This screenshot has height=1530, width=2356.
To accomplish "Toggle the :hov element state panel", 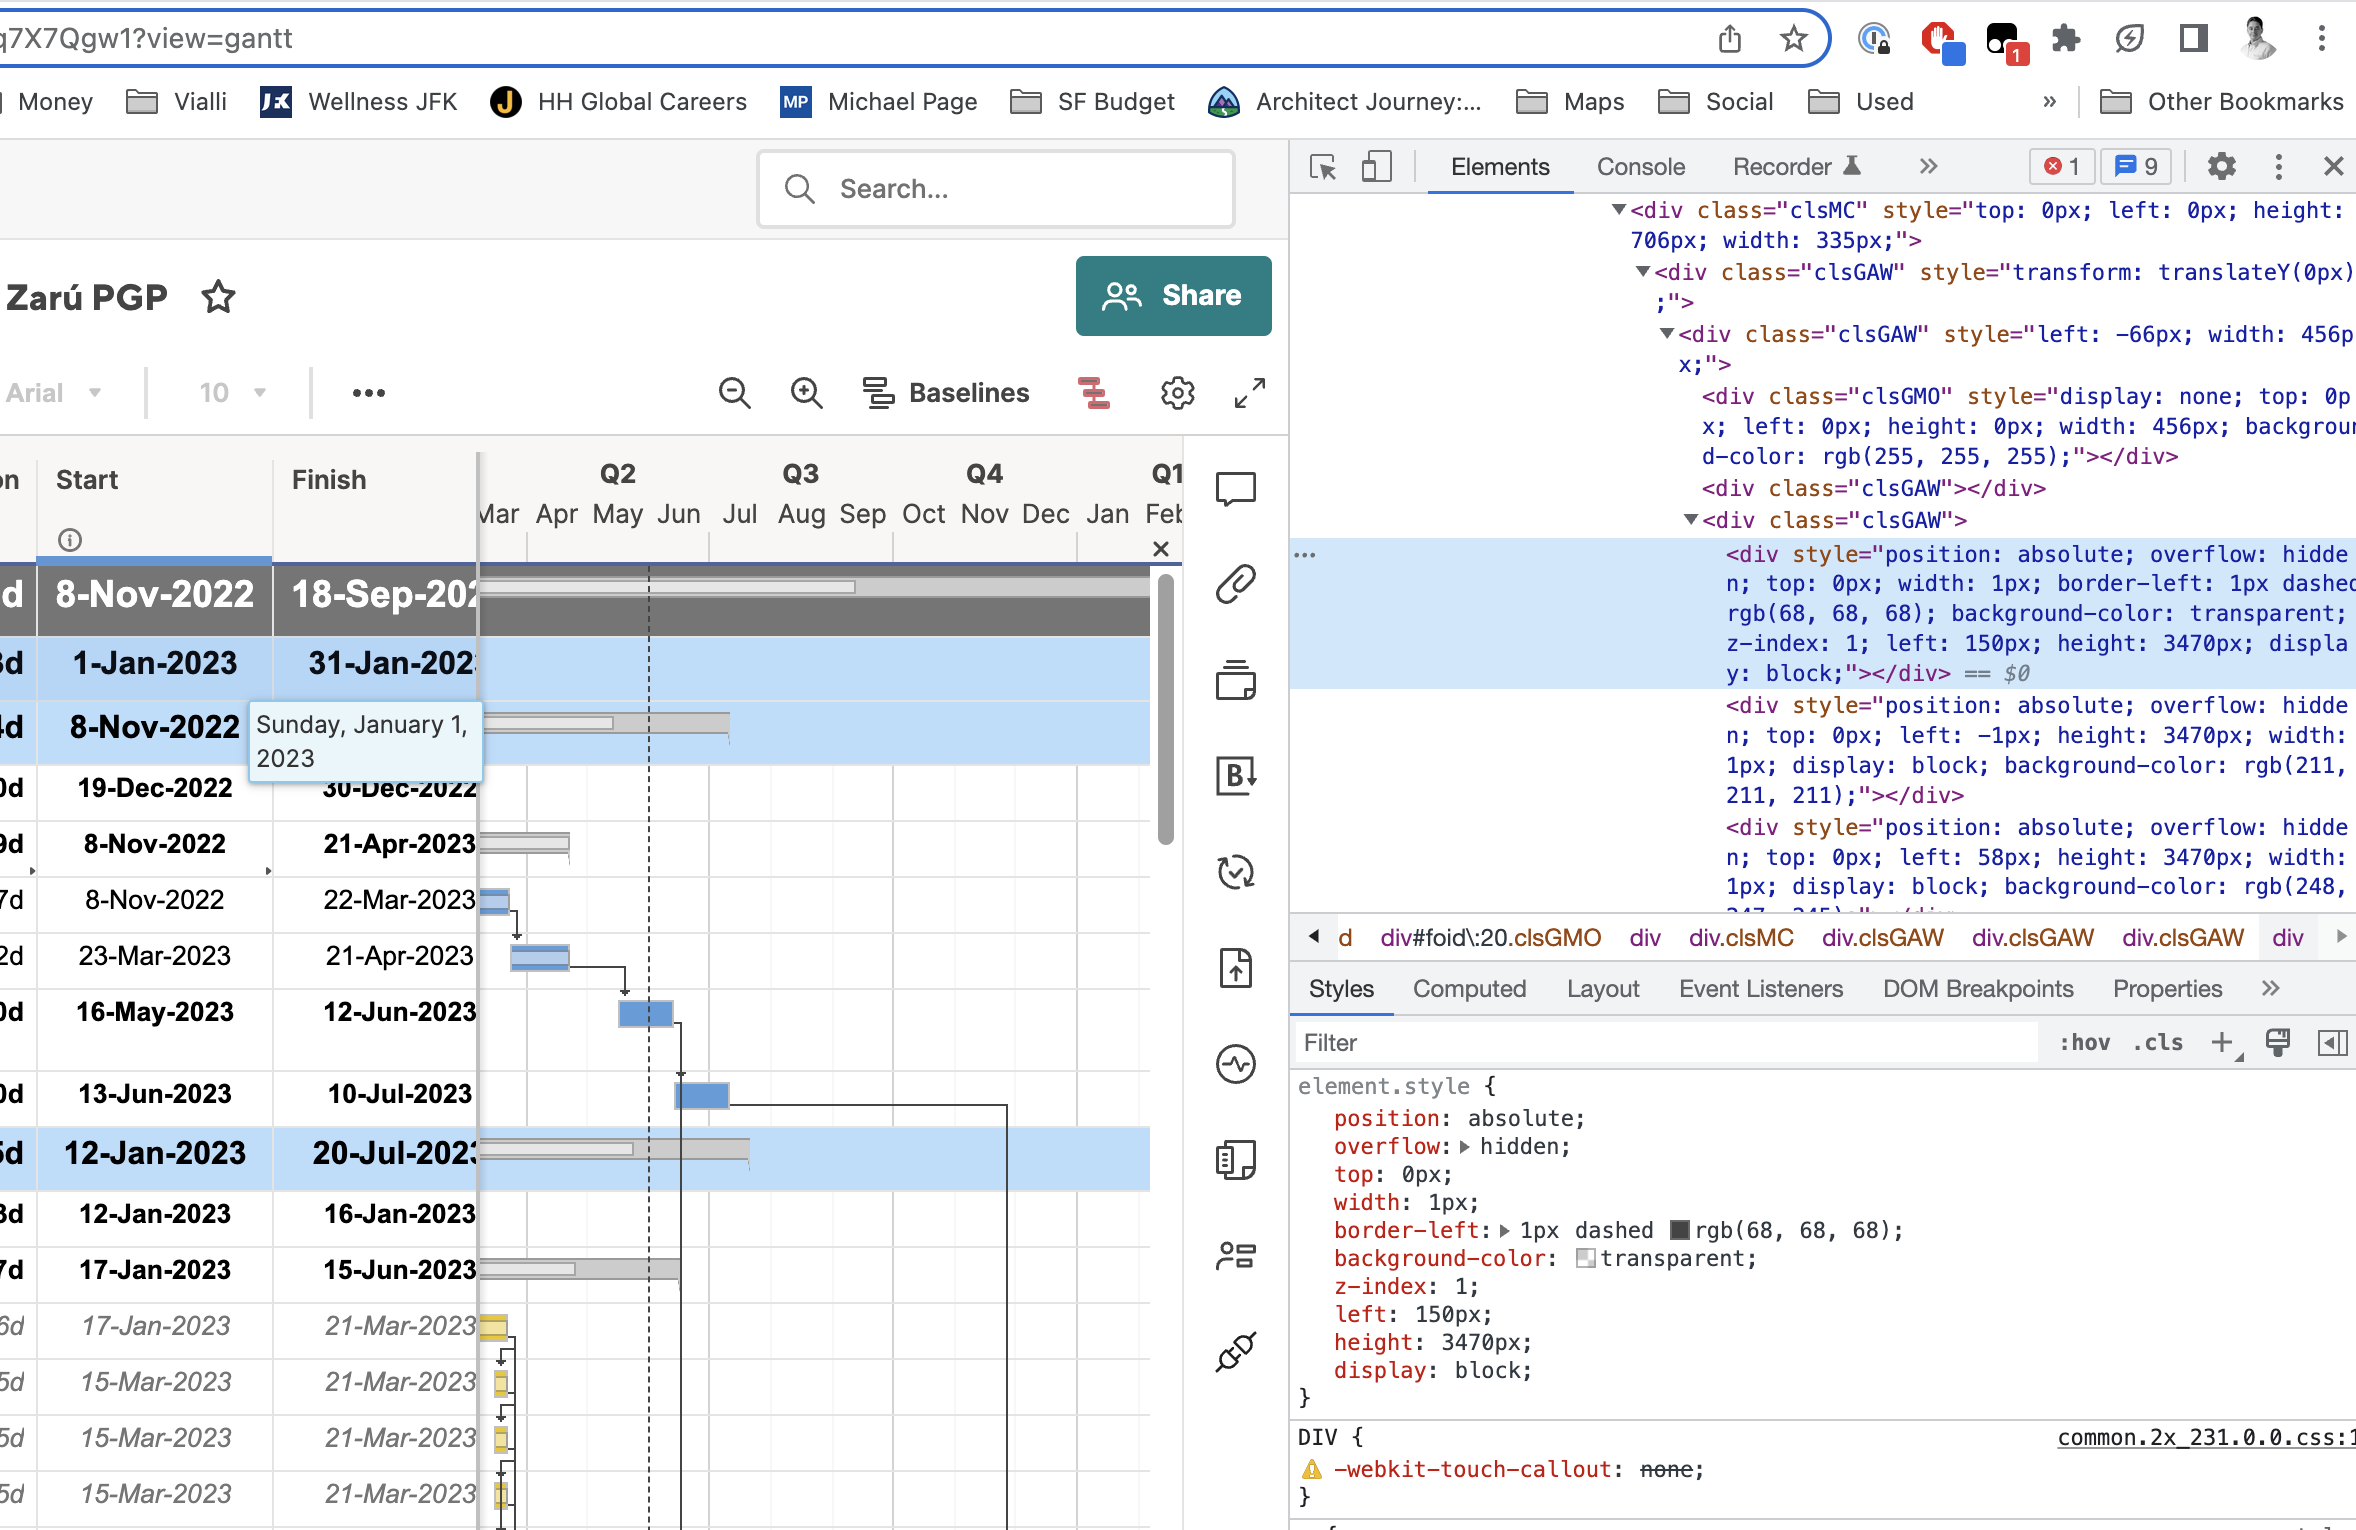I will (2084, 1043).
